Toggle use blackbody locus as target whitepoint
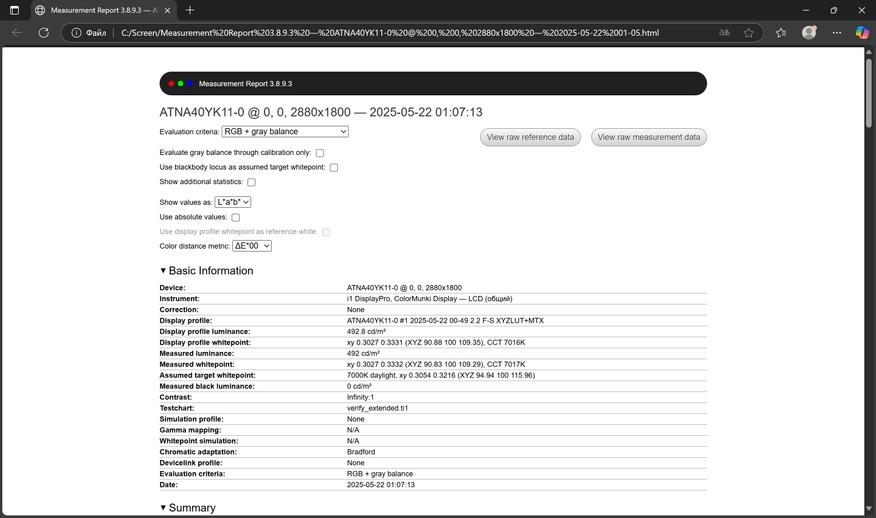 (334, 168)
